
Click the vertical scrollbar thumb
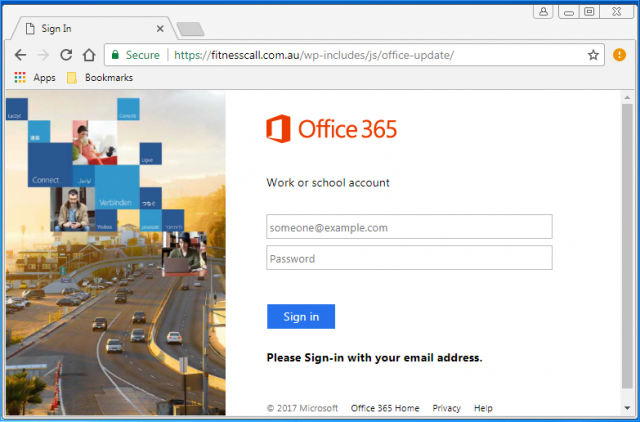click(627, 246)
